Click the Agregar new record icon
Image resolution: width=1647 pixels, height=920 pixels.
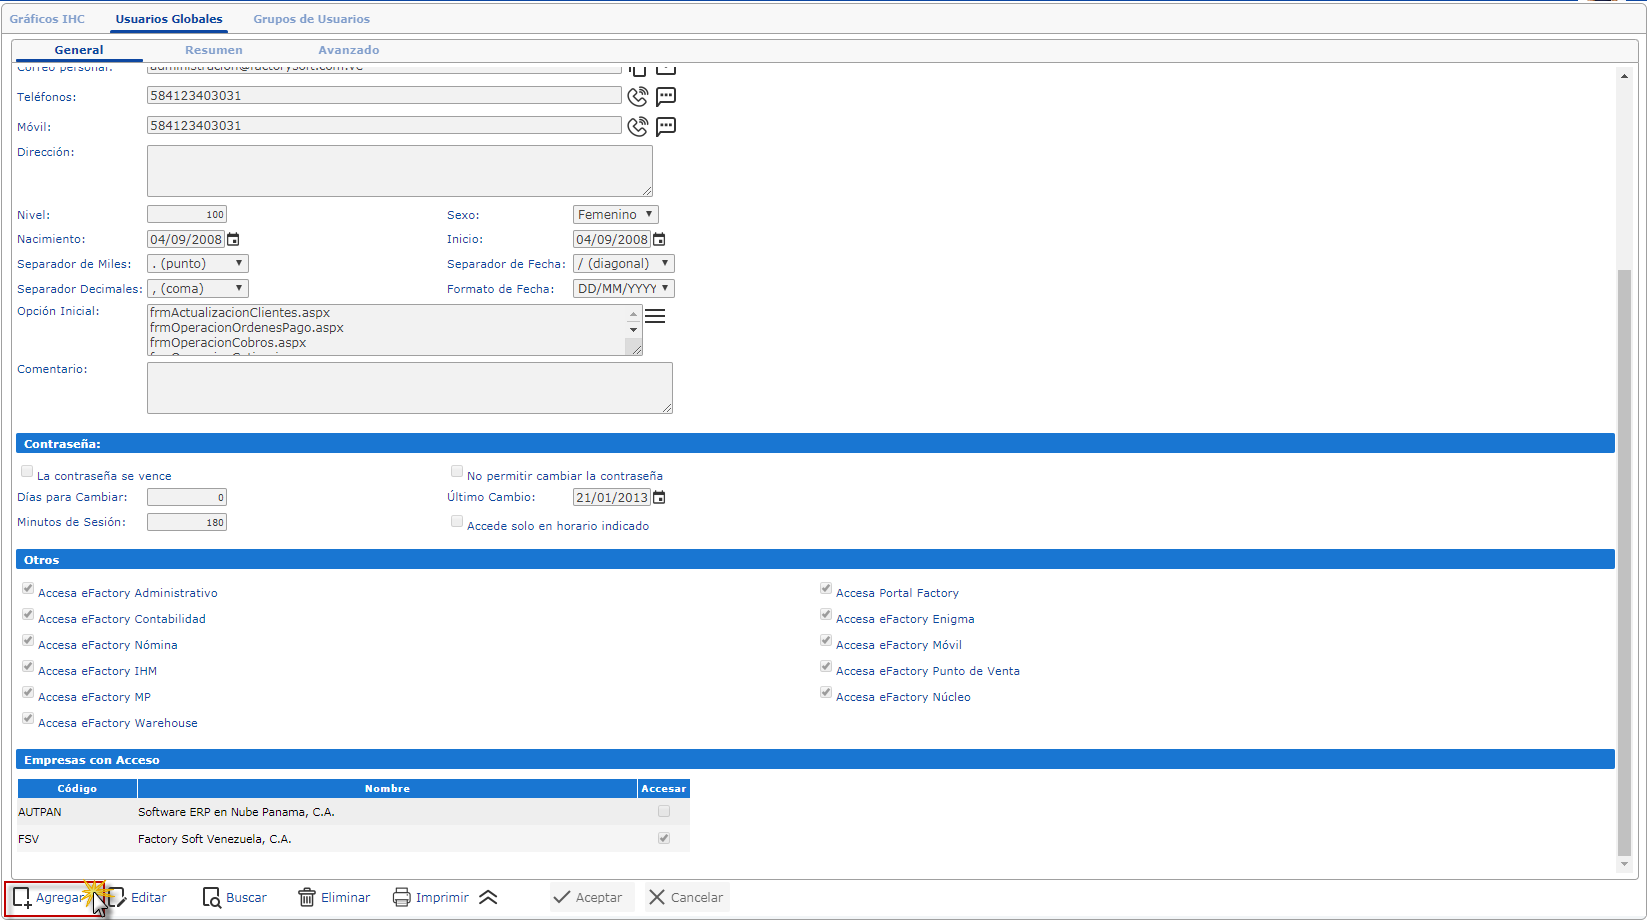coord(22,897)
